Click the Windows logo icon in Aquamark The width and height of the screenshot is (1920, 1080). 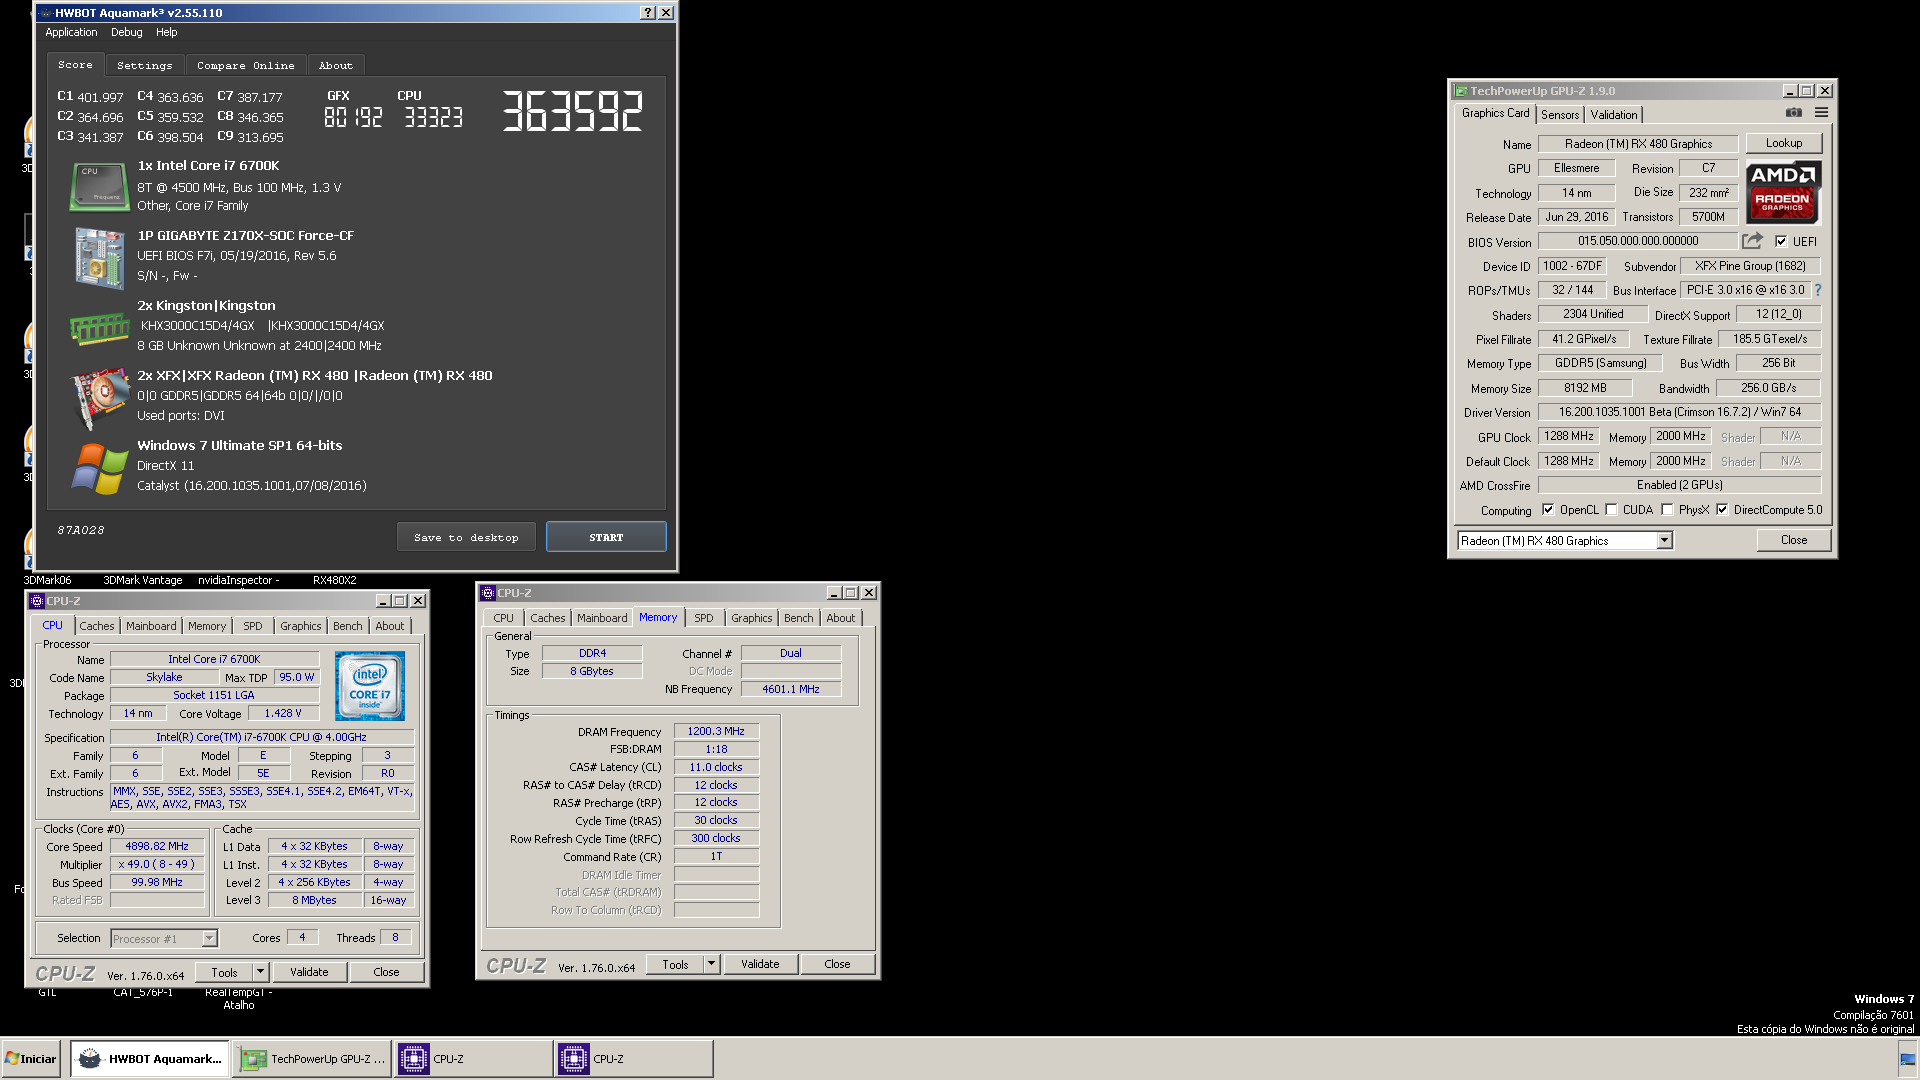(99, 468)
